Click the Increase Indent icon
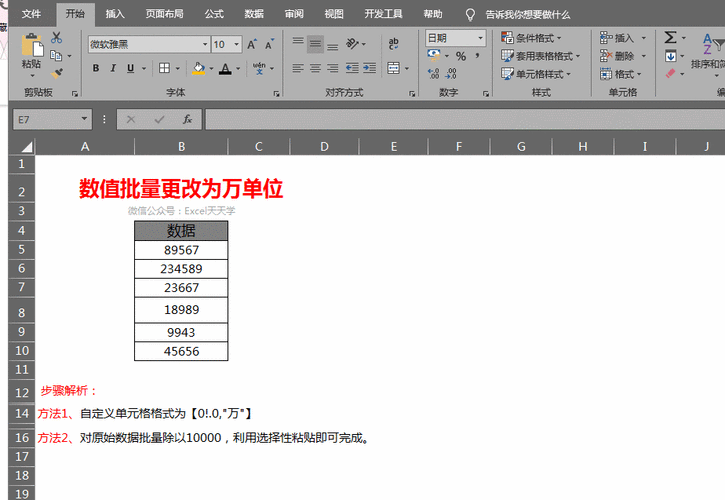Image resolution: width=725 pixels, height=500 pixels. (x=369, y=68)
